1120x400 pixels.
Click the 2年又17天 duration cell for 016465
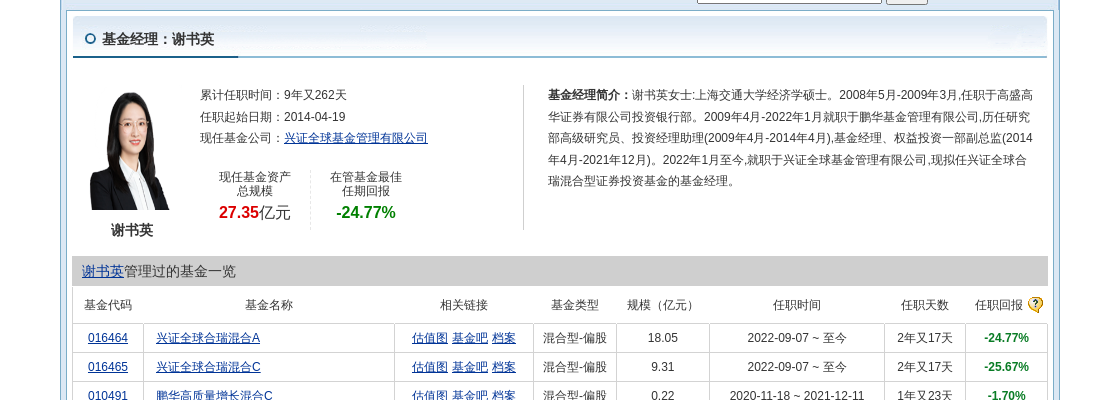(x=924, y=367)
